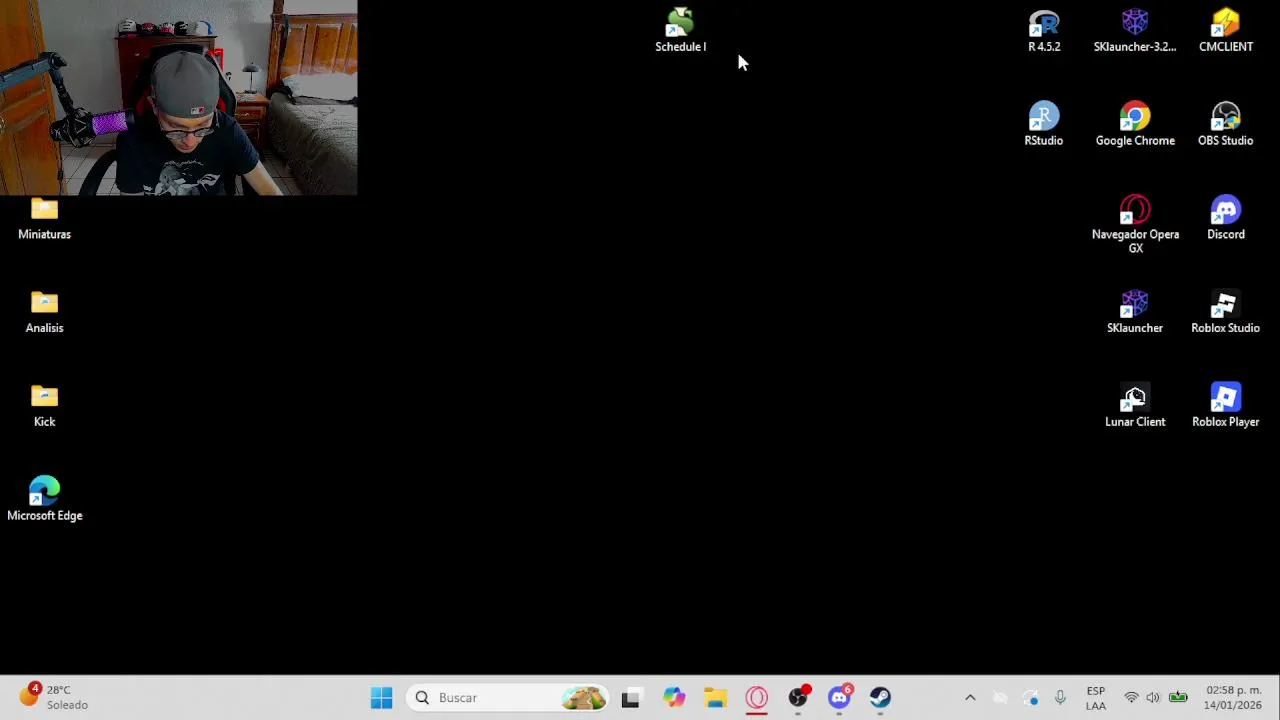The height and width of the screenshot is (720, 1280).
Task: Open File Explorer from the taskbar
Action: [715, 698]
